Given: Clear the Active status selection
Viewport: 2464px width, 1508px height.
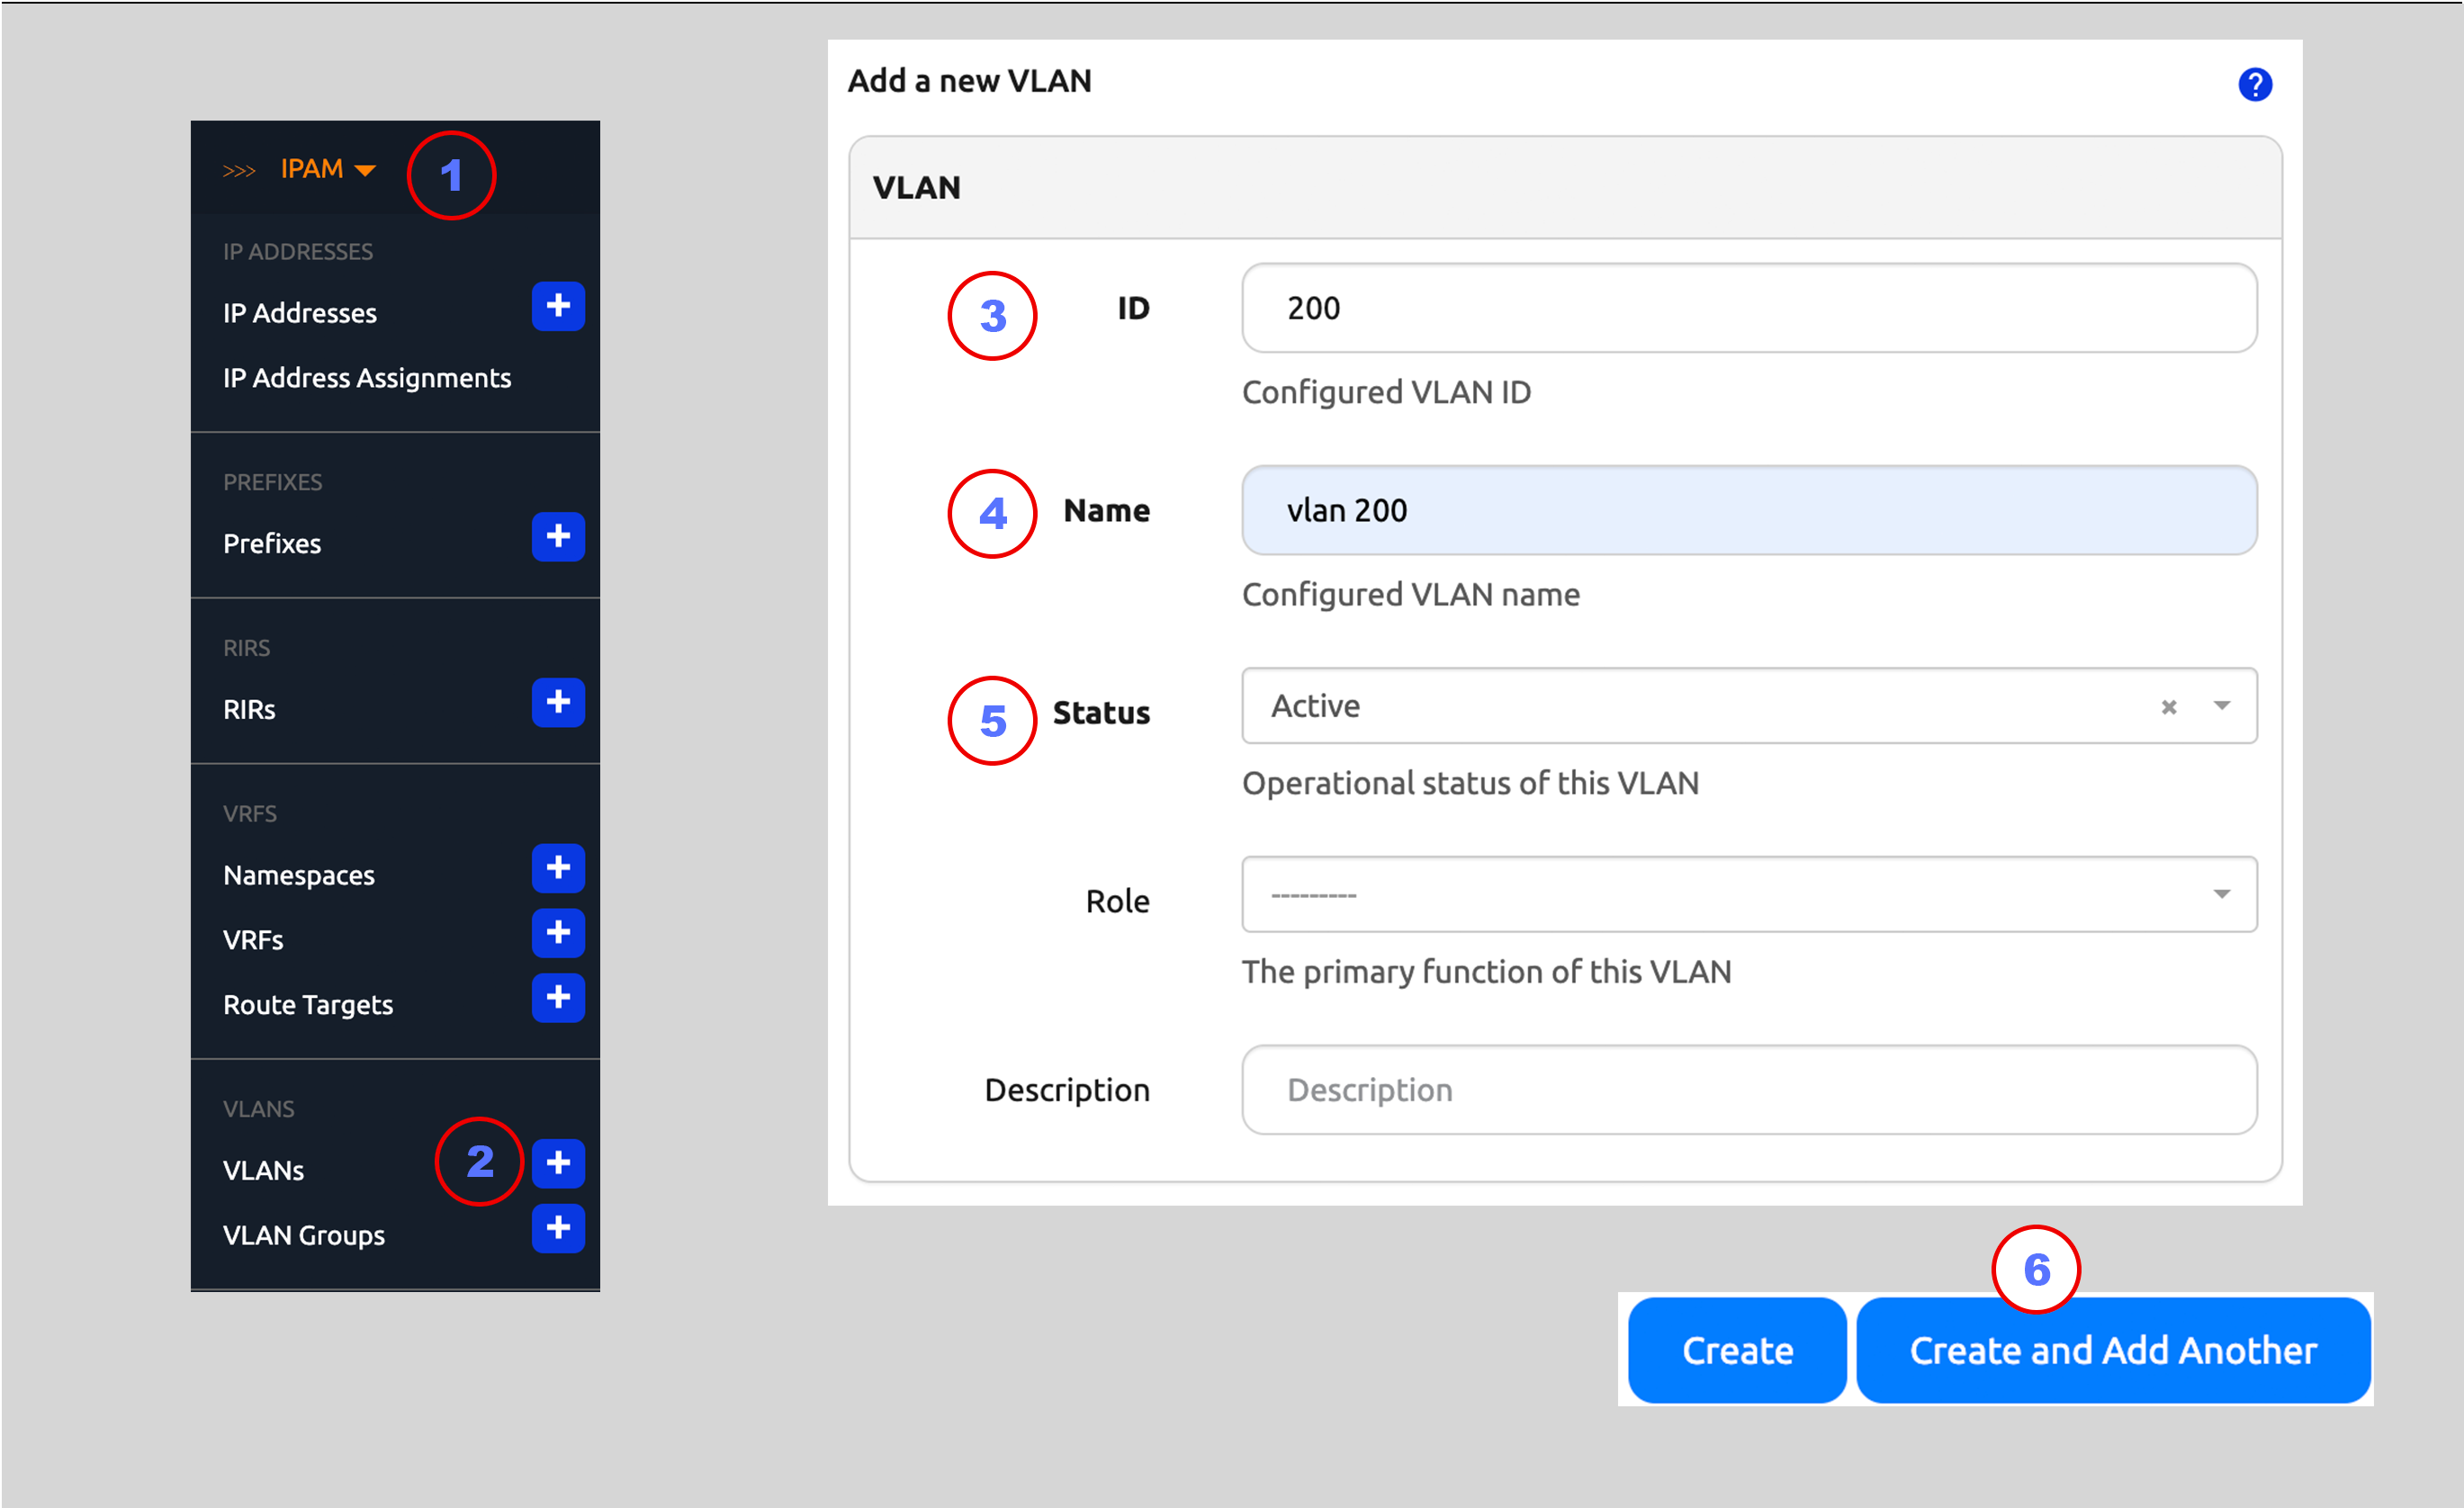Looking at the screenshot, I should pyautogui.click(x=2169, y=706).
